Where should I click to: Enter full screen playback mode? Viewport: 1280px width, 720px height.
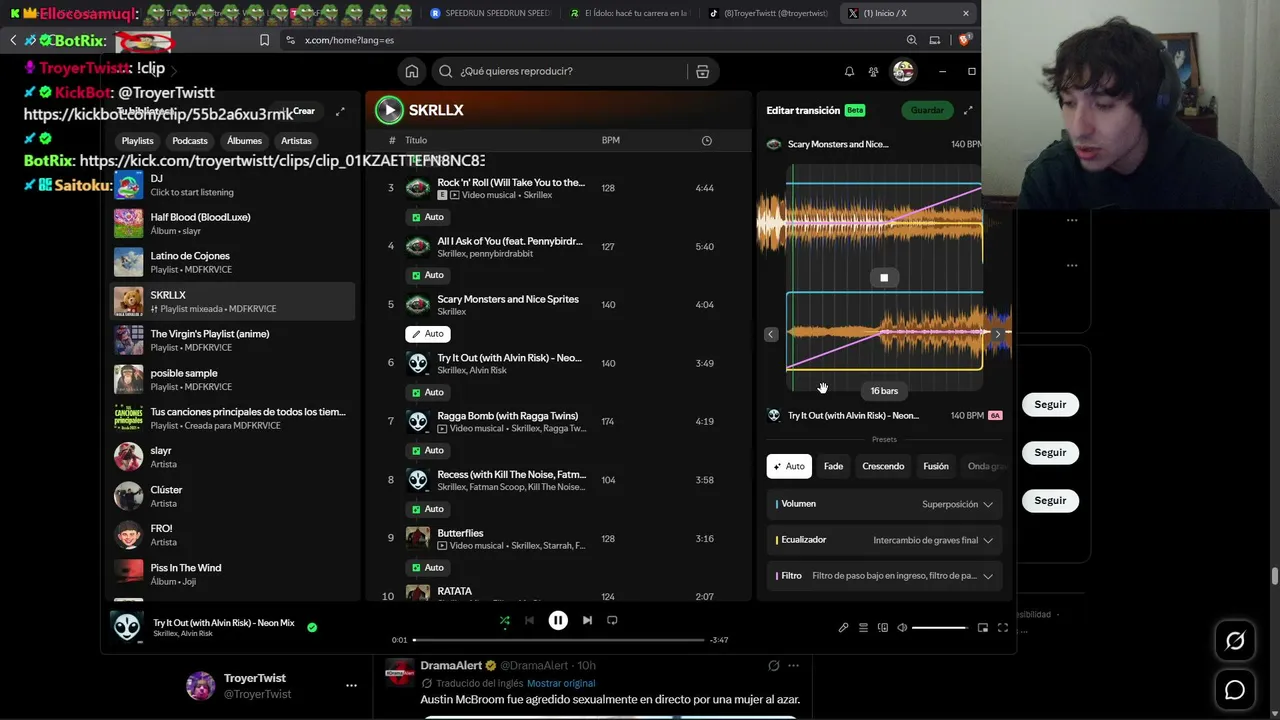pos(1003,628)
